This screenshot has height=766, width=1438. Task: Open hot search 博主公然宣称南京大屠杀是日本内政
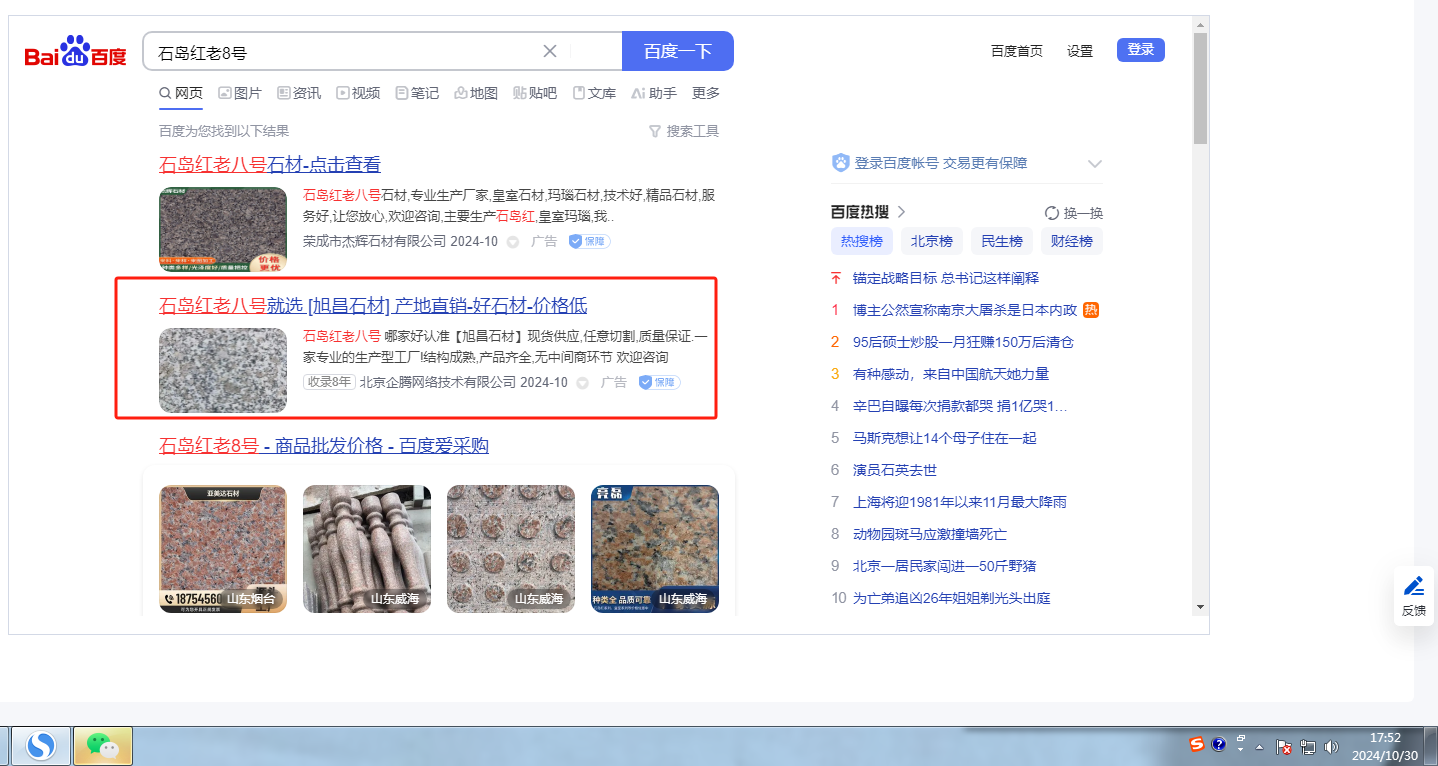964,310
